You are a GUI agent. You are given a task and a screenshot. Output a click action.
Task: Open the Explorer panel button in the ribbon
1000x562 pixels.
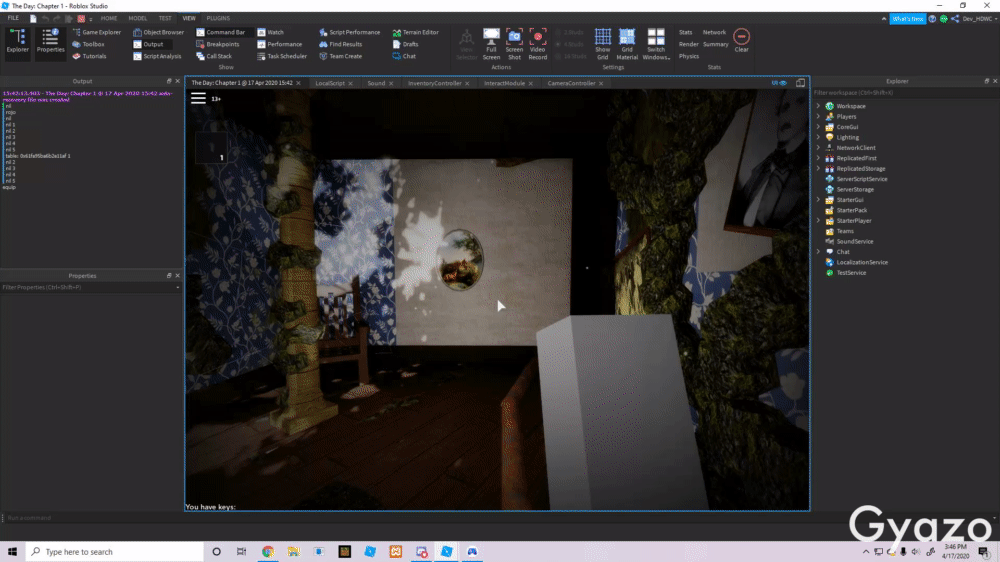click(17, 42)
